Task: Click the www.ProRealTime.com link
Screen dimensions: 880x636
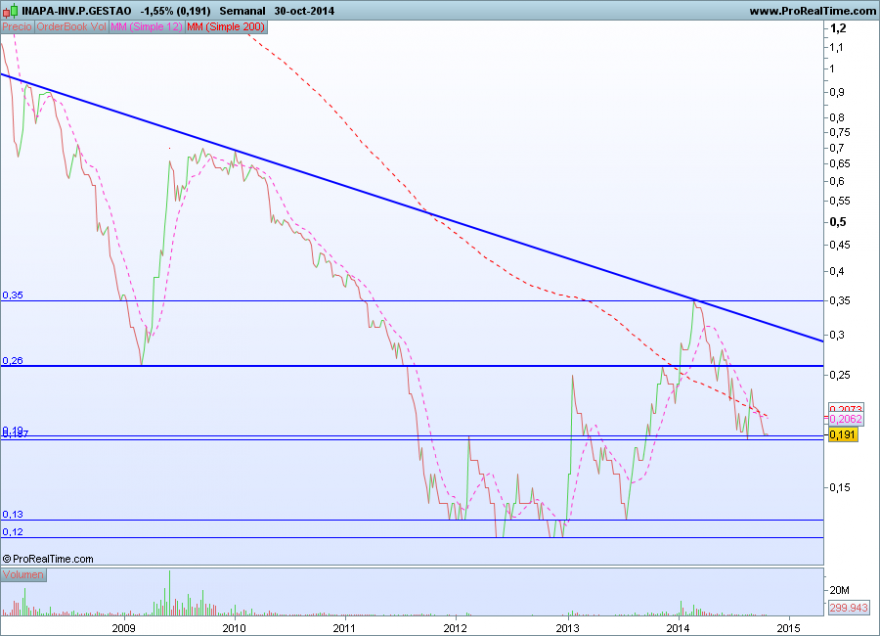Action: (812, 11)
